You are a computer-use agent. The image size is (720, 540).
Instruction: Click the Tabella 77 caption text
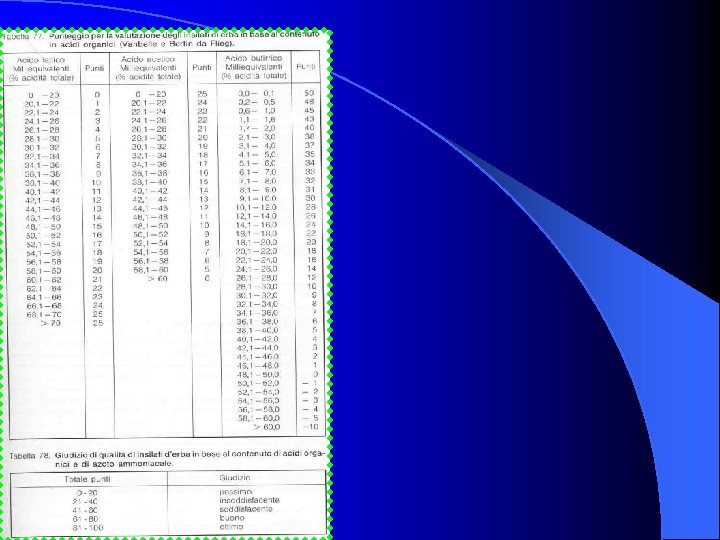[x=161, y=39]
